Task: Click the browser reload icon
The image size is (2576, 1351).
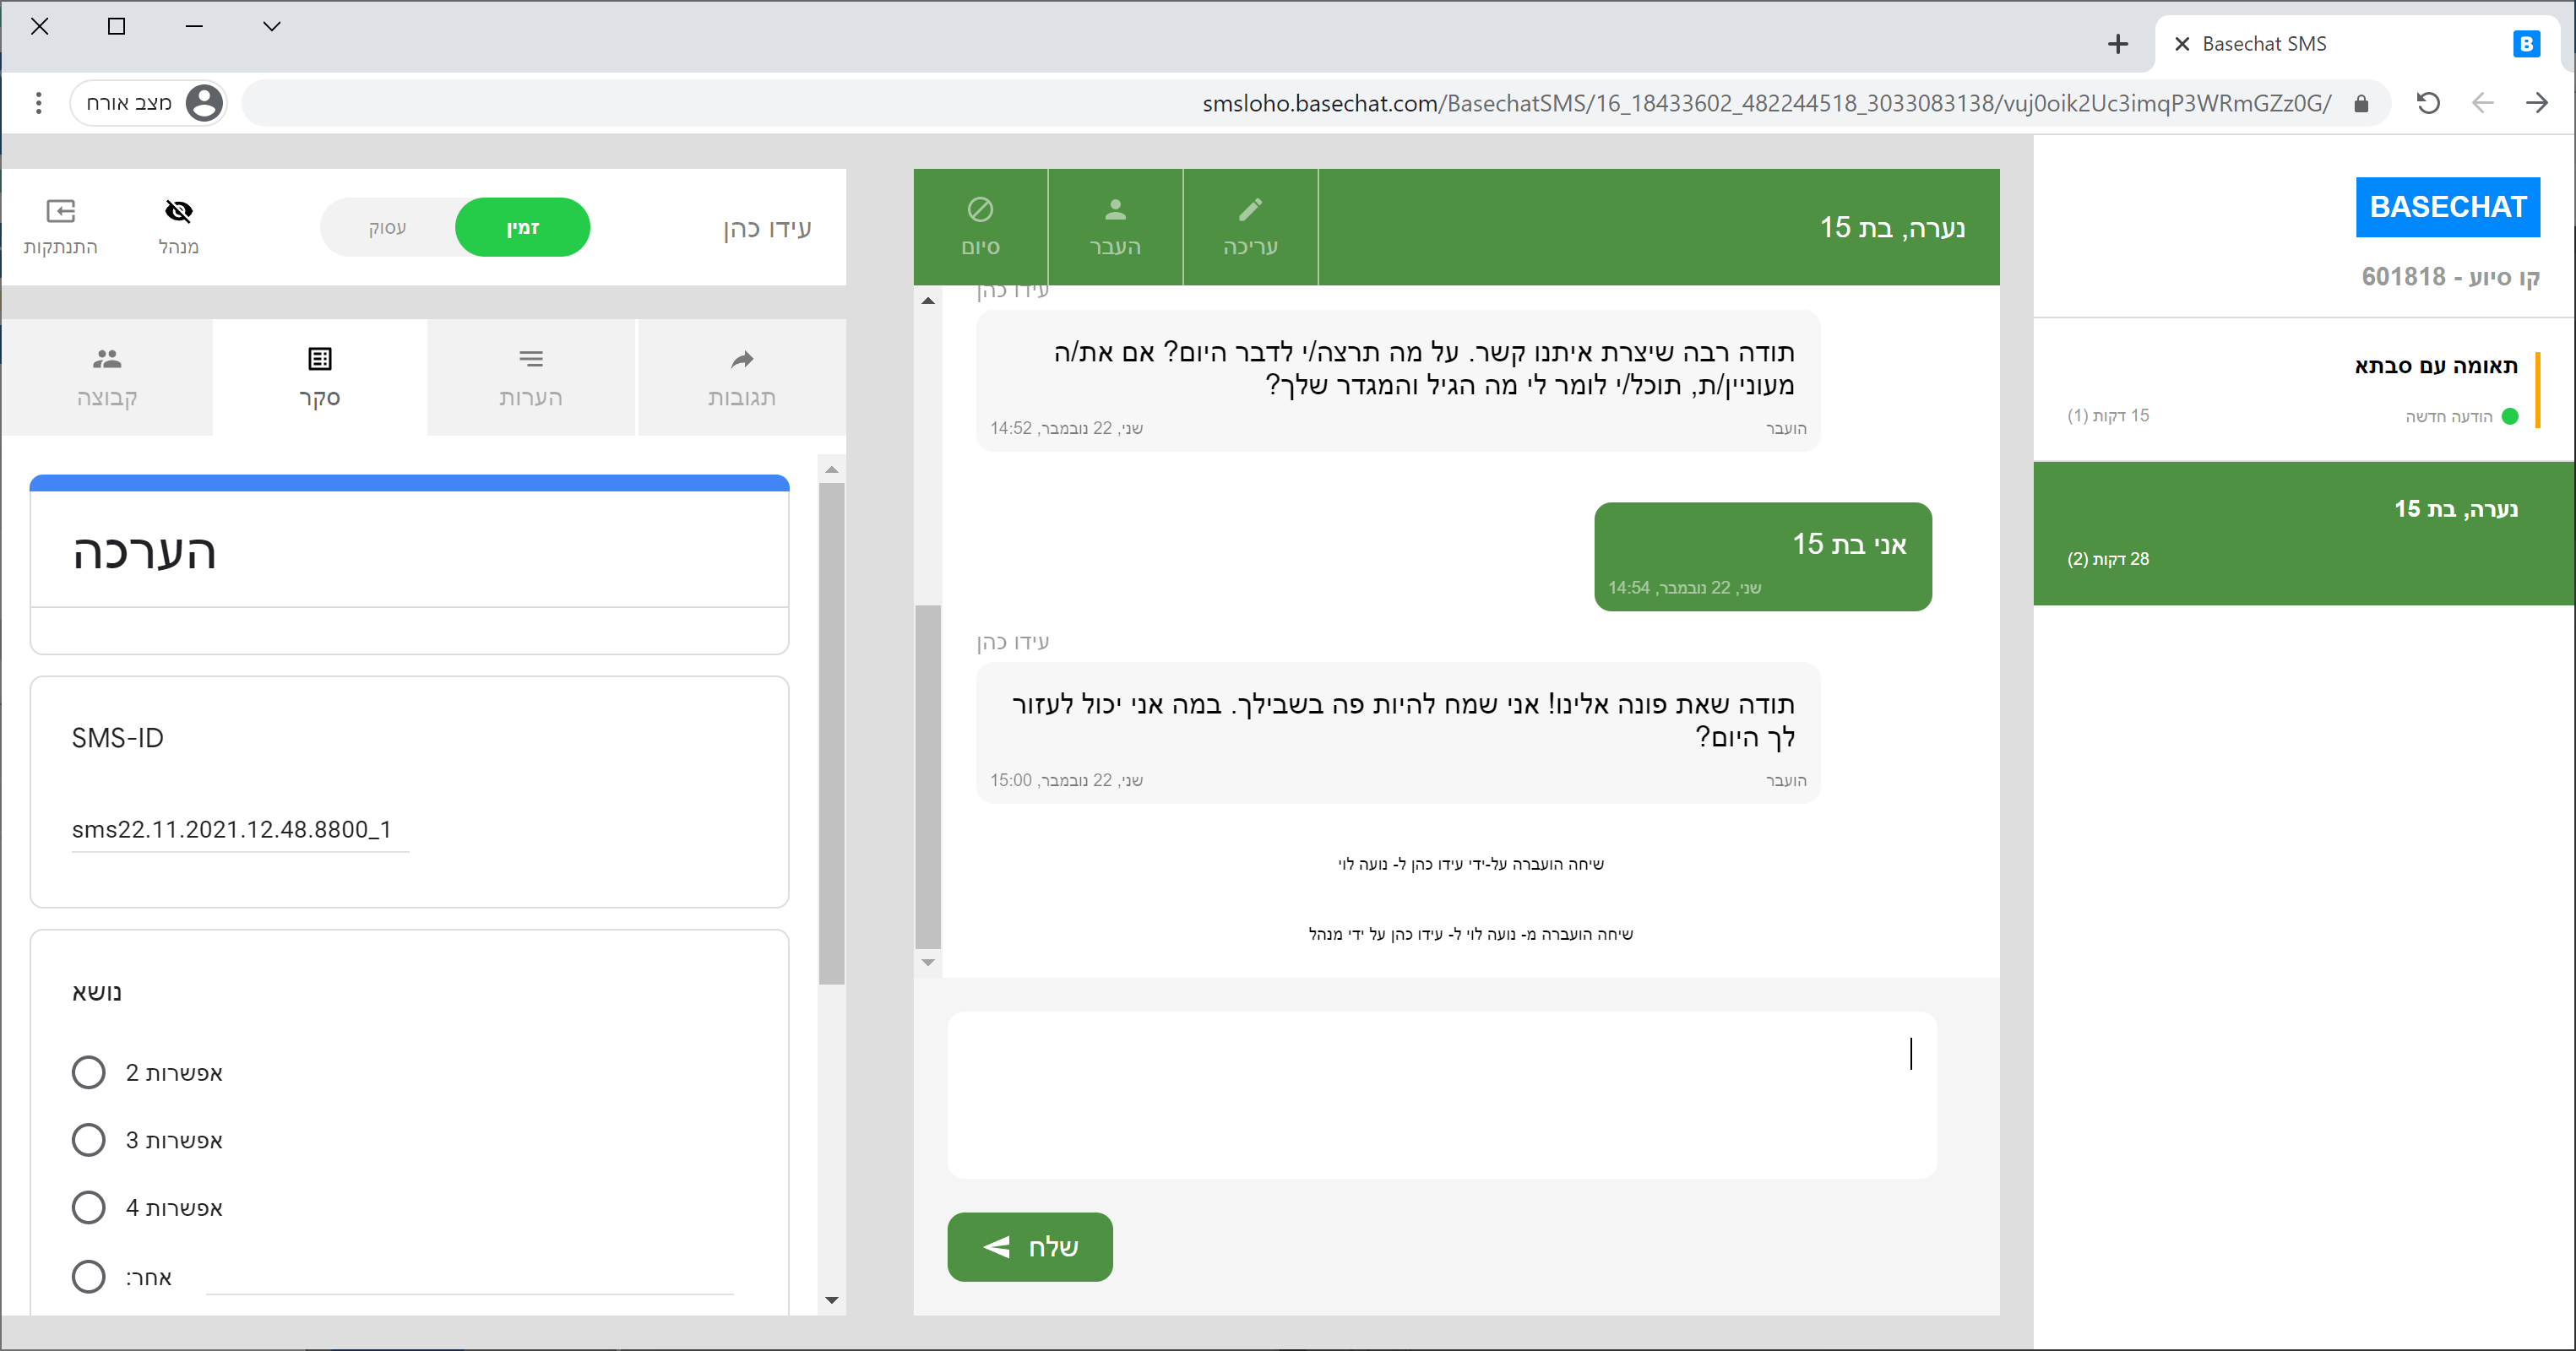Action: click(x=2428, y=103)
